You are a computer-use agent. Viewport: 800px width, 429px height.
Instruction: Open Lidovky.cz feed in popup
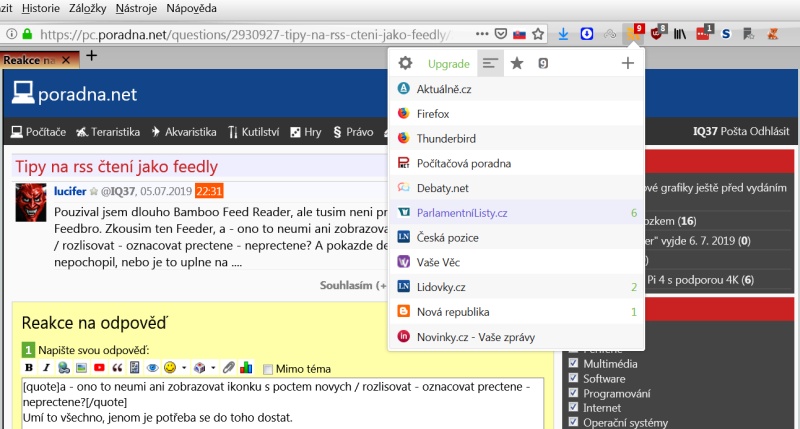[x=516, y=287]
